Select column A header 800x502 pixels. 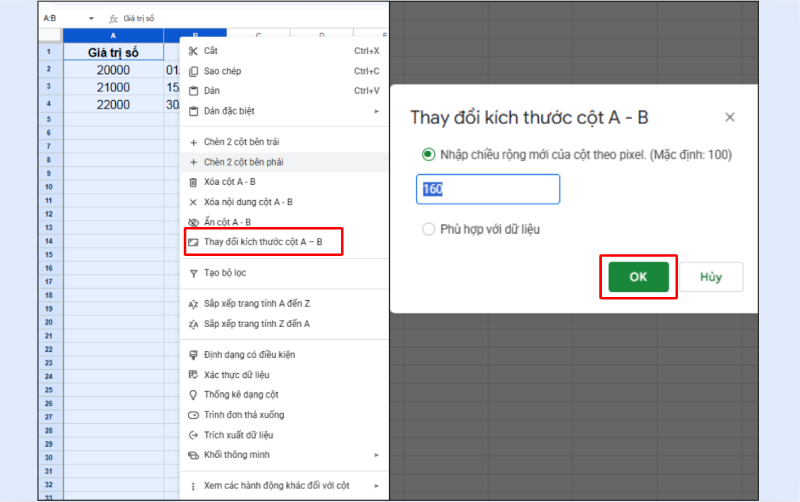(x=113, y=36)
